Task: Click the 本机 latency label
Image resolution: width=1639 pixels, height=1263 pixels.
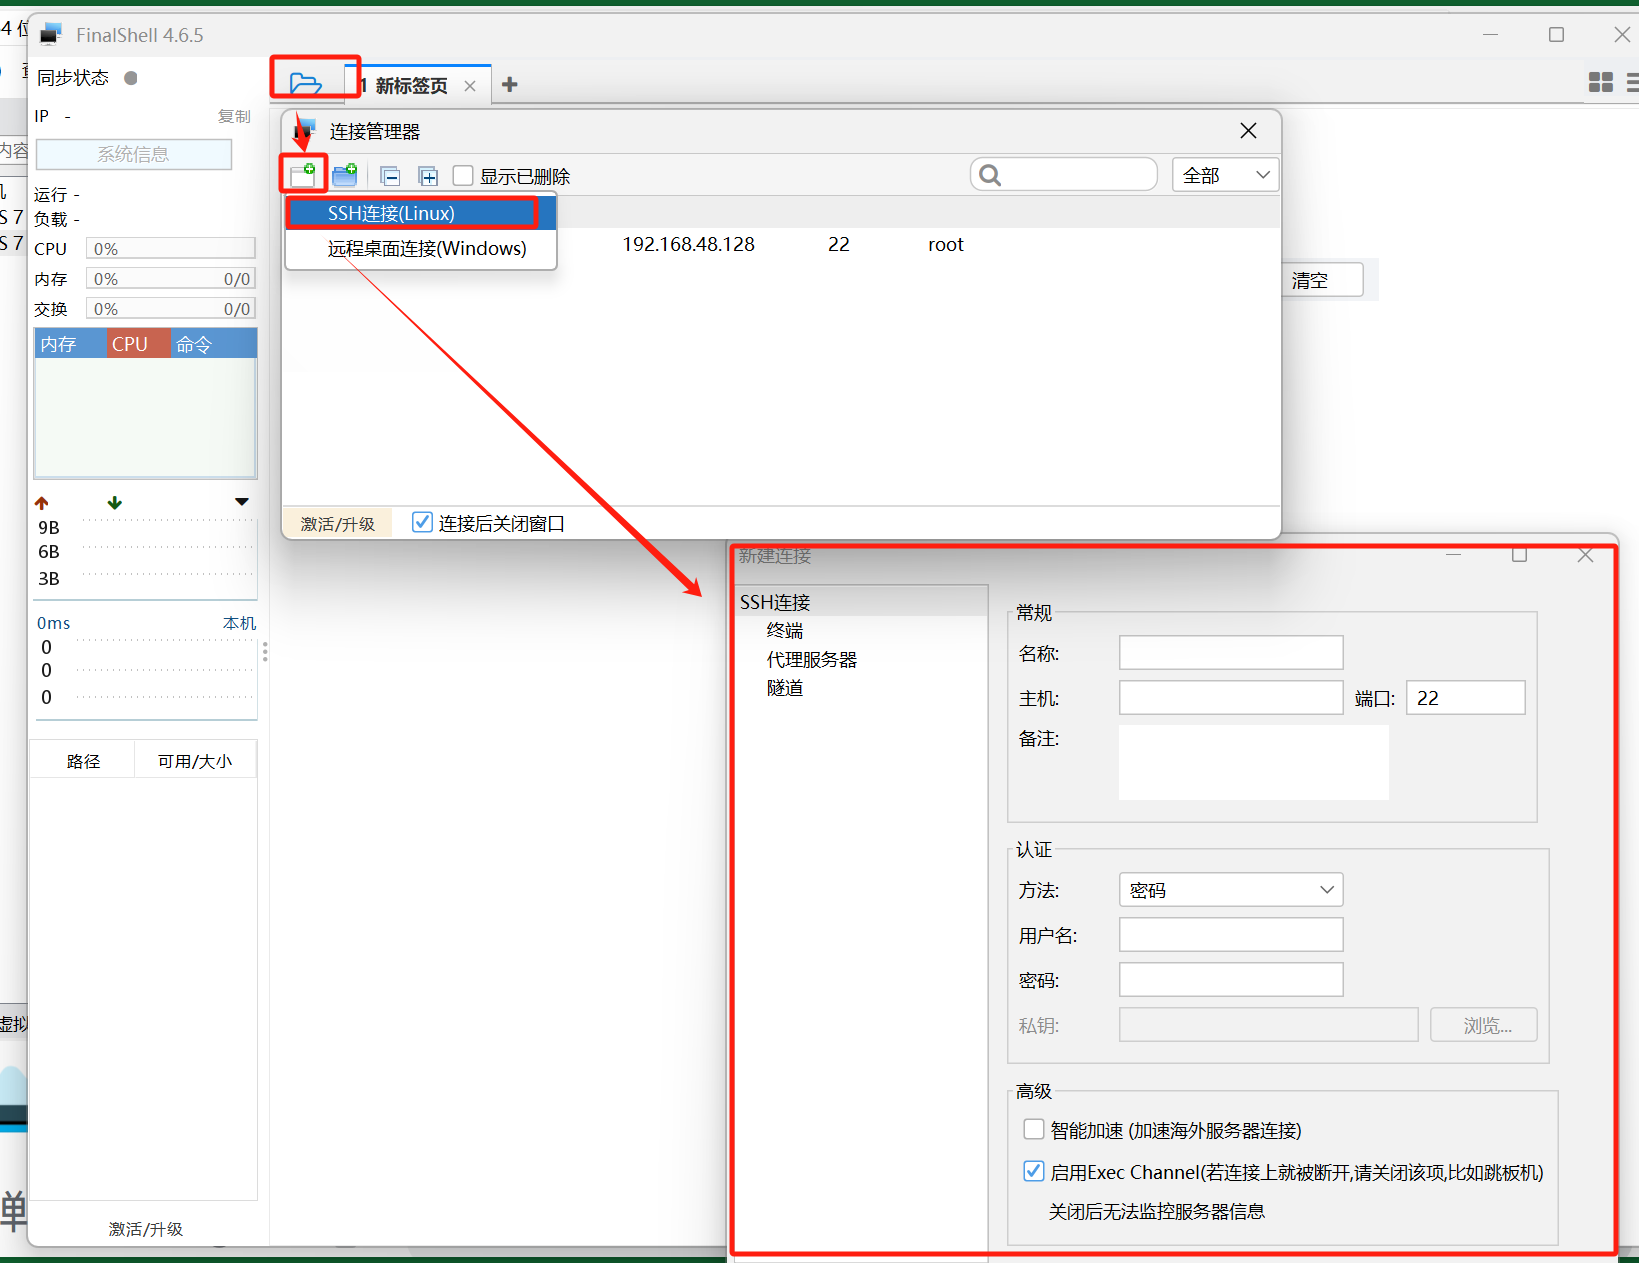Action: 239,623
